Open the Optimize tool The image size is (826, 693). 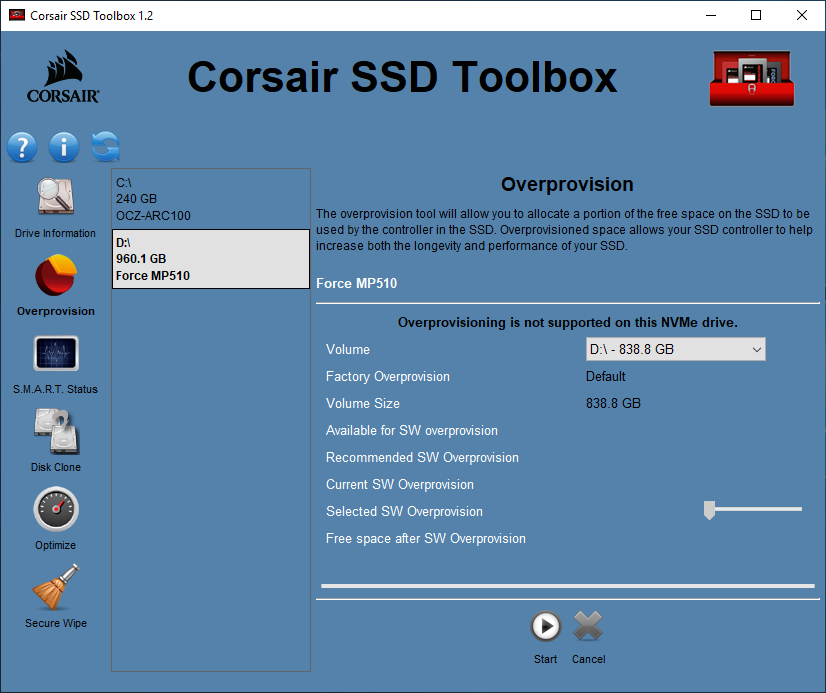click(x=55, y=515)
